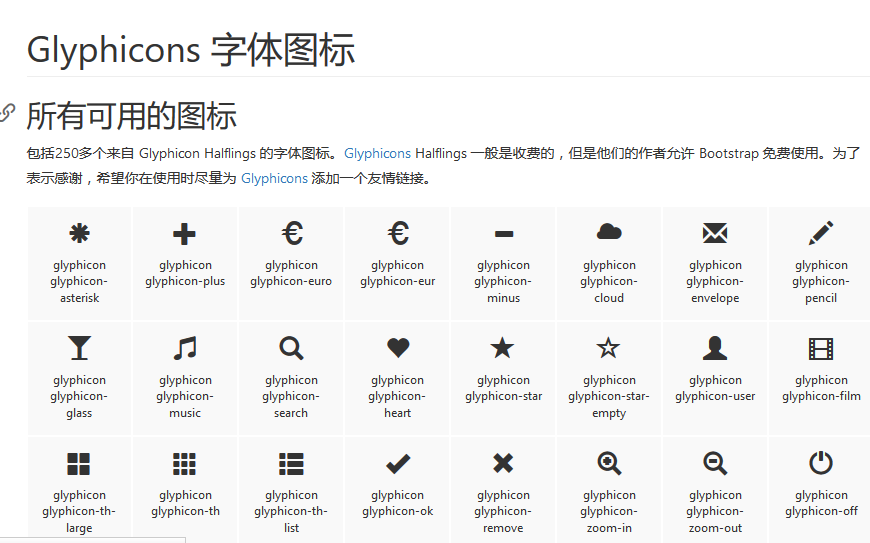The height and width of the screenshot is (543, 870).
Task: Click the glyphicon-pencil label text
Action: tap(821, 281)
